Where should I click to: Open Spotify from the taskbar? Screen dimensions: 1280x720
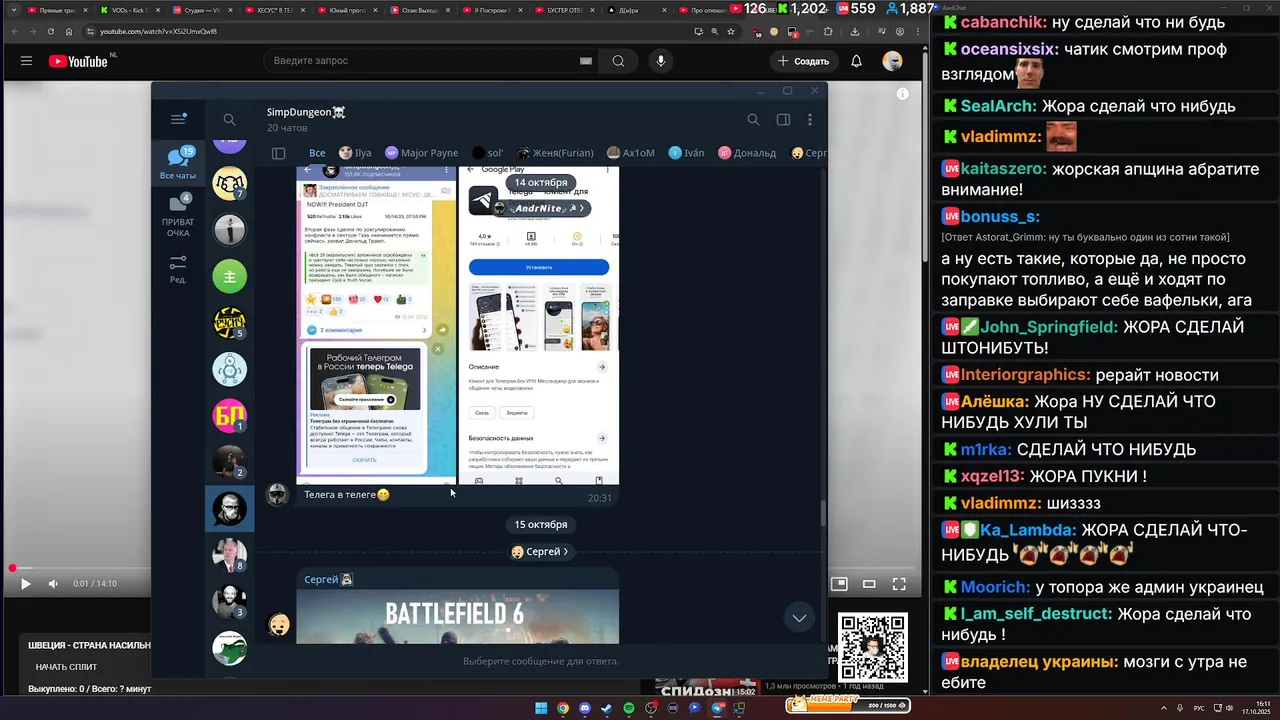point(629,708)
